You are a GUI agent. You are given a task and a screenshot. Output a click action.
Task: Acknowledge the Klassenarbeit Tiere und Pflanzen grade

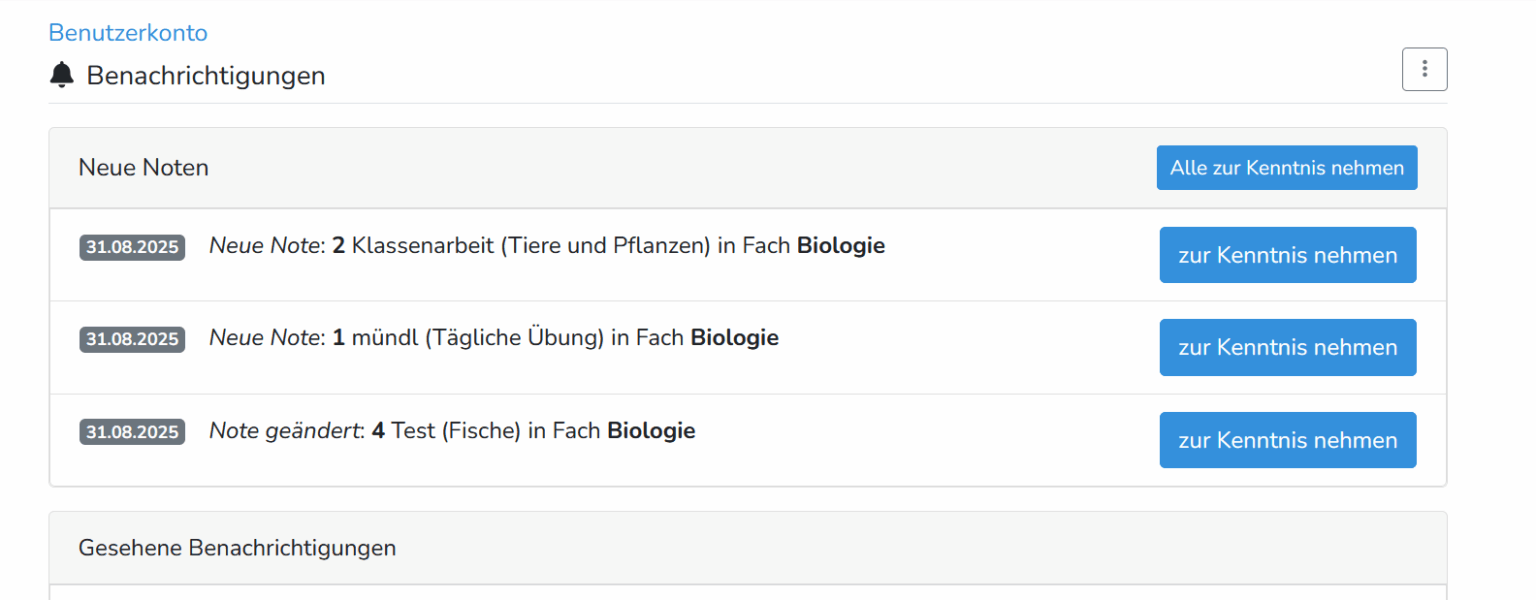pos(1287,255)
